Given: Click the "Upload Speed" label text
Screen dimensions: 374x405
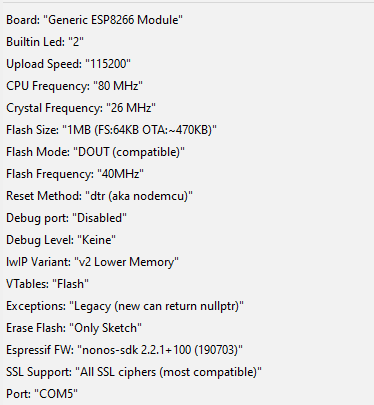Looking at the screenshot, I should click(x=43, y=64).
